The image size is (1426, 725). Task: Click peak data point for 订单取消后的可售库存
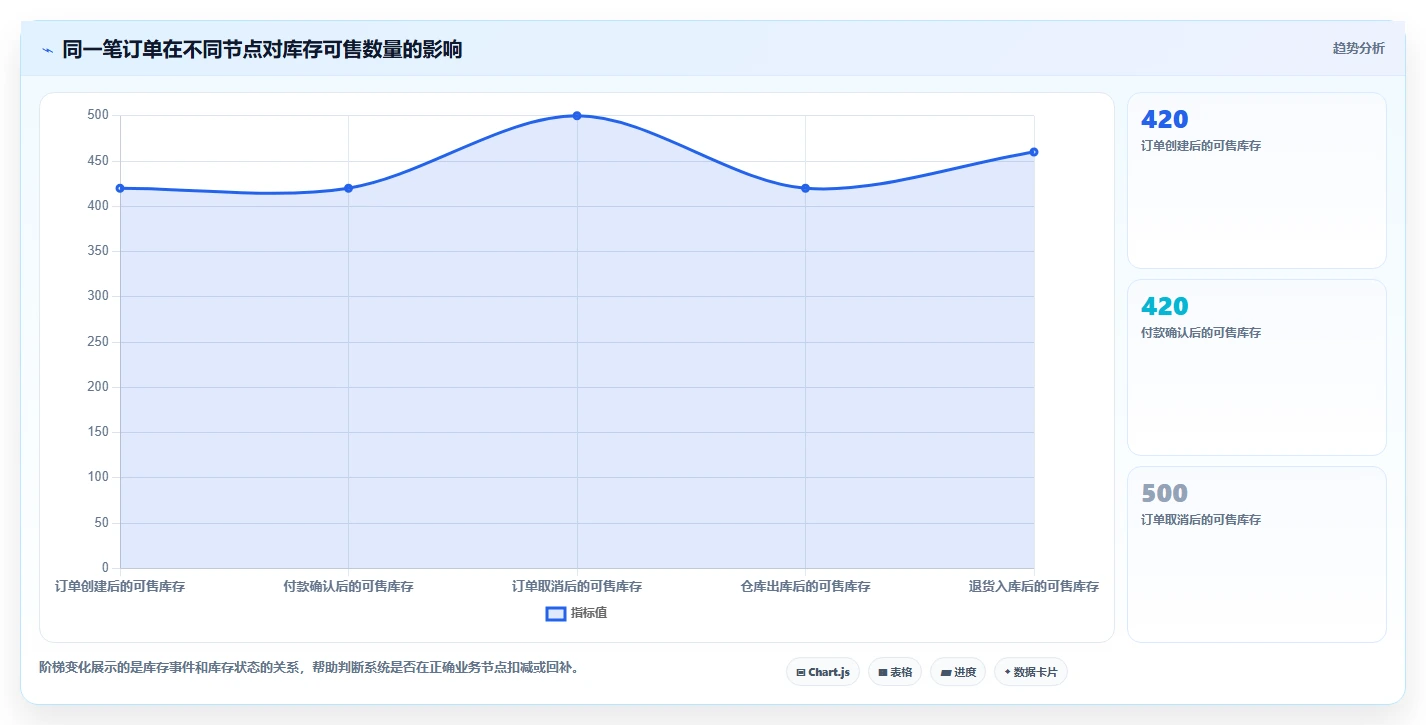[x=577, y=116]
